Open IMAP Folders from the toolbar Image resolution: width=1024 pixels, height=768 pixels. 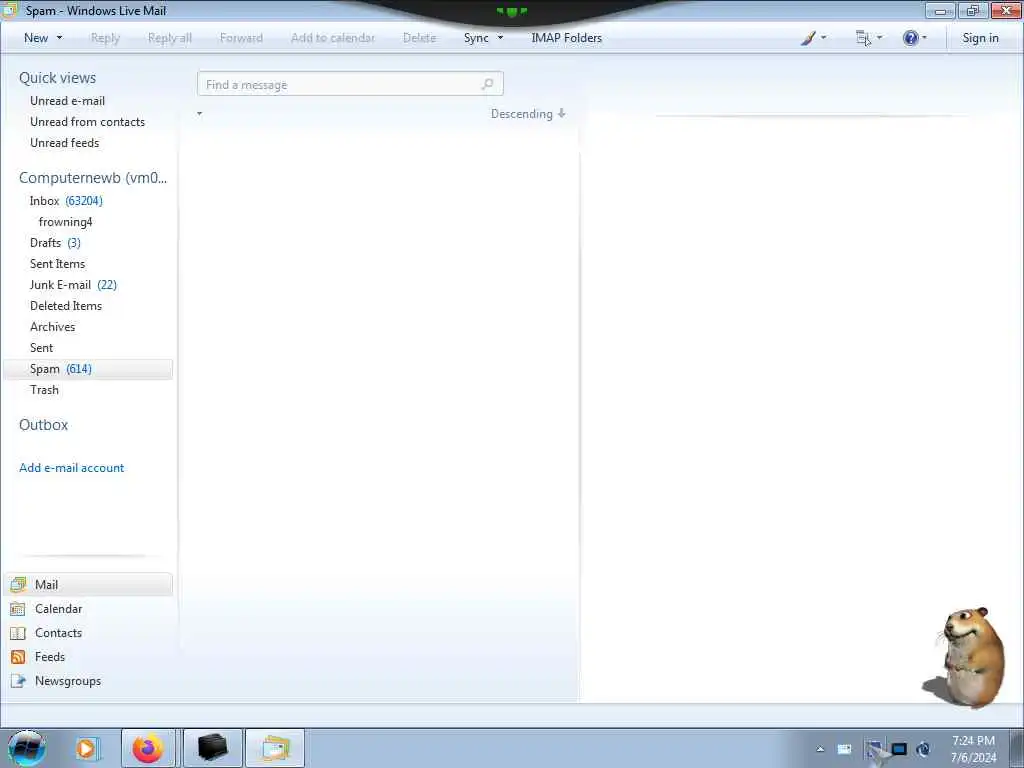(x=566, y=38)
